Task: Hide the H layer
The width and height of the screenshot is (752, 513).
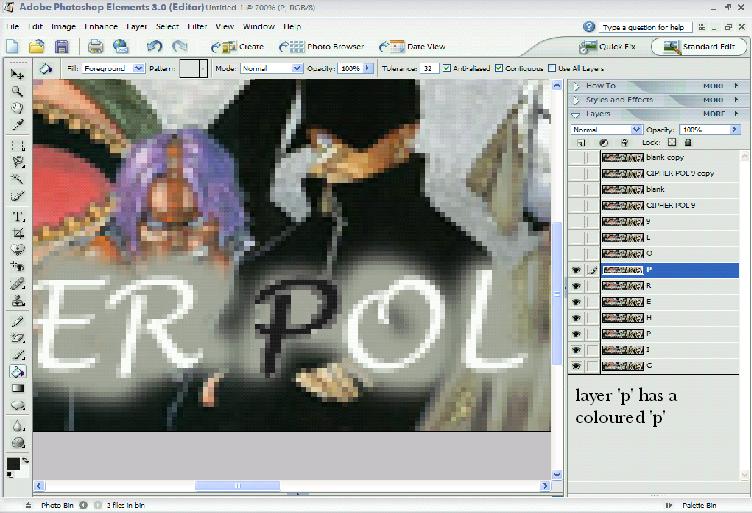Action: pyautogui.click(x=576, y=318)
